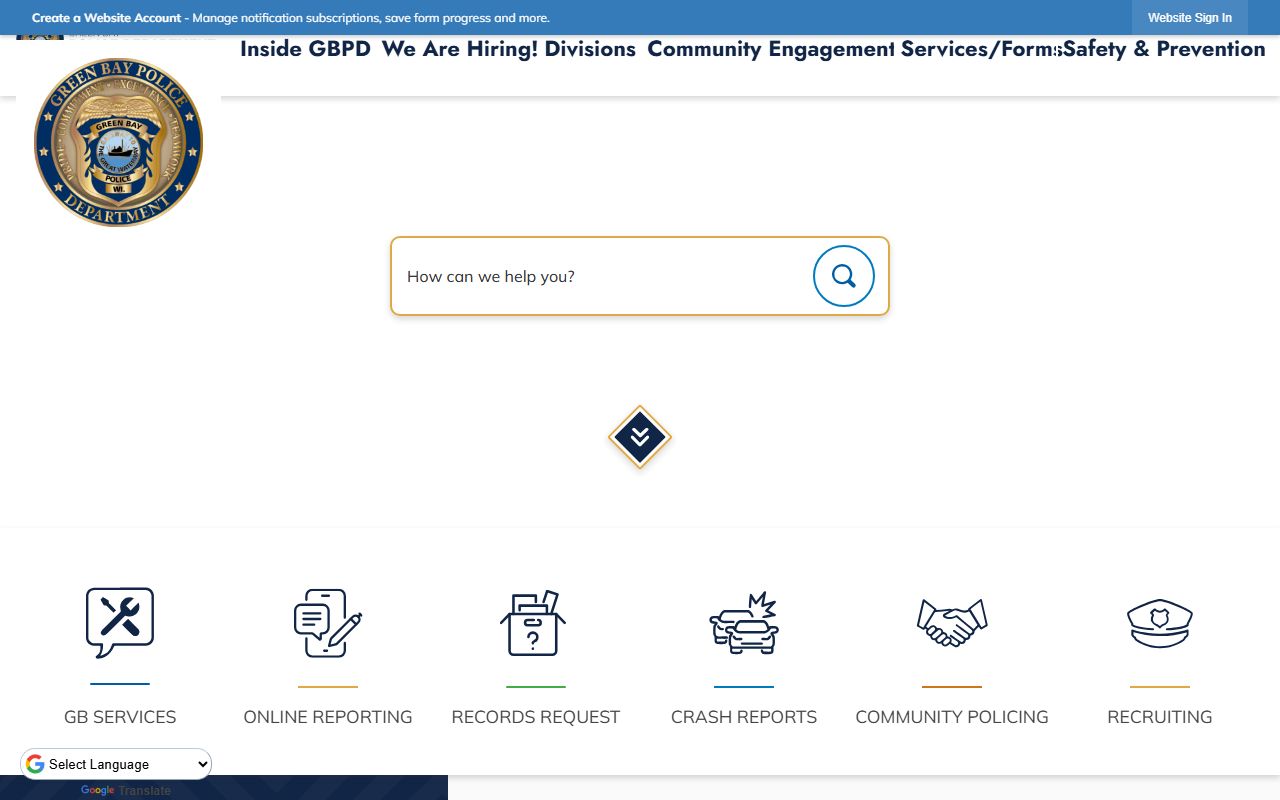Click the Crash Reports car collision icon
The height and width of the screenshot is (800, 1280).
pyautogui.click(x=743, y=622)
